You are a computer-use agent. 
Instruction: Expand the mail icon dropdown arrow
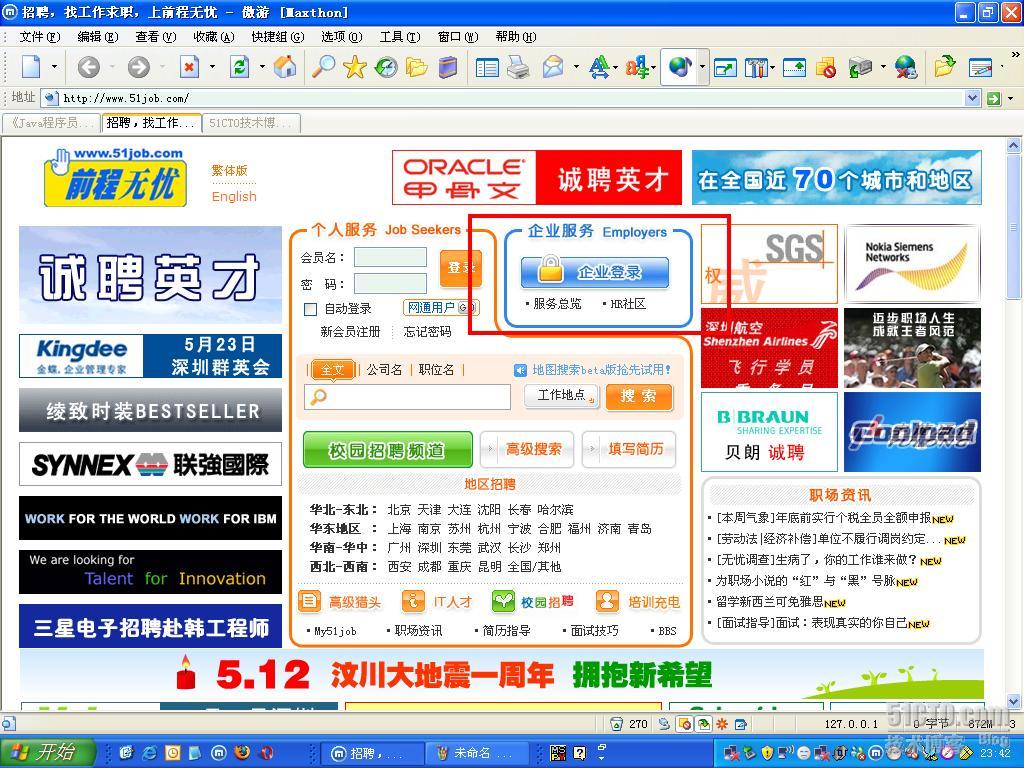point(576,67)
